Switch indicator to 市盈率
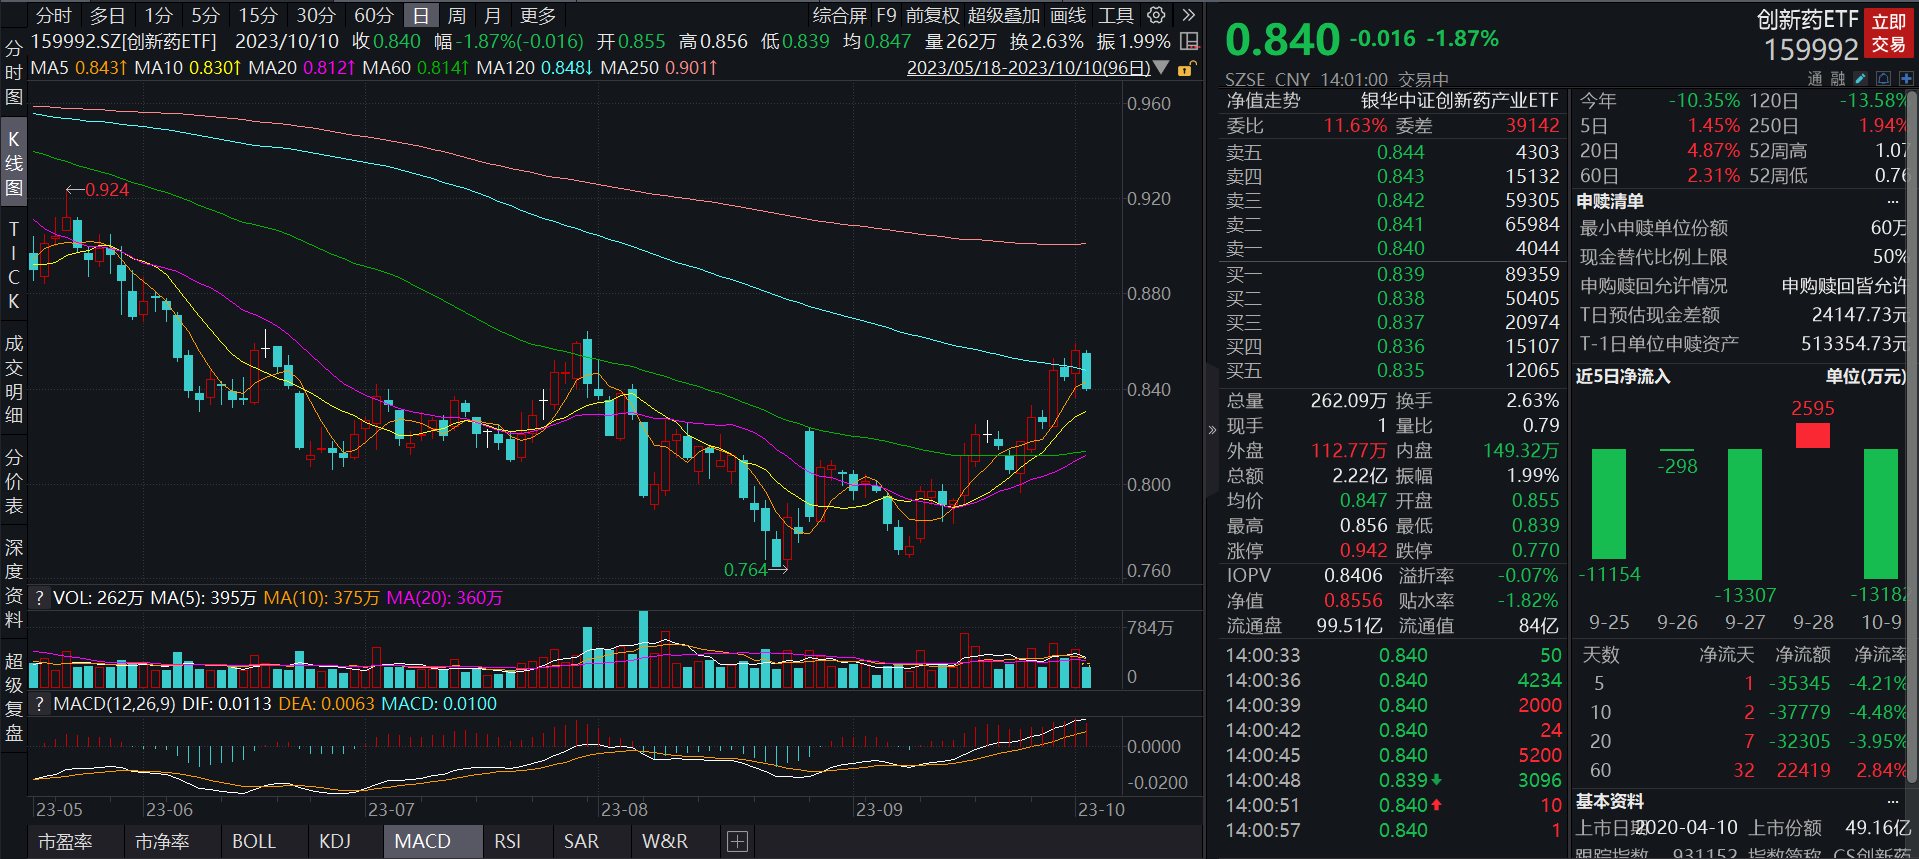1919x859 pixels. click(65, 841)
